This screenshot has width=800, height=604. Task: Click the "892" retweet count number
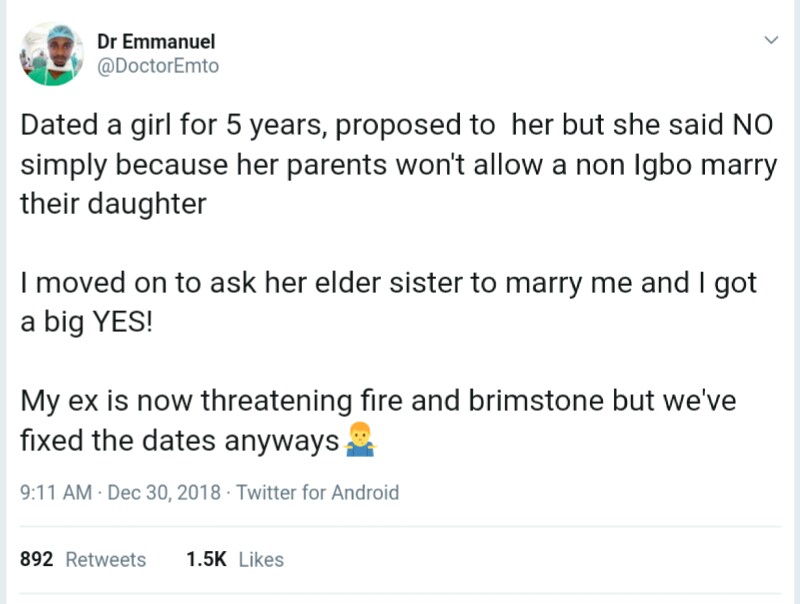[x=37, y=560]
